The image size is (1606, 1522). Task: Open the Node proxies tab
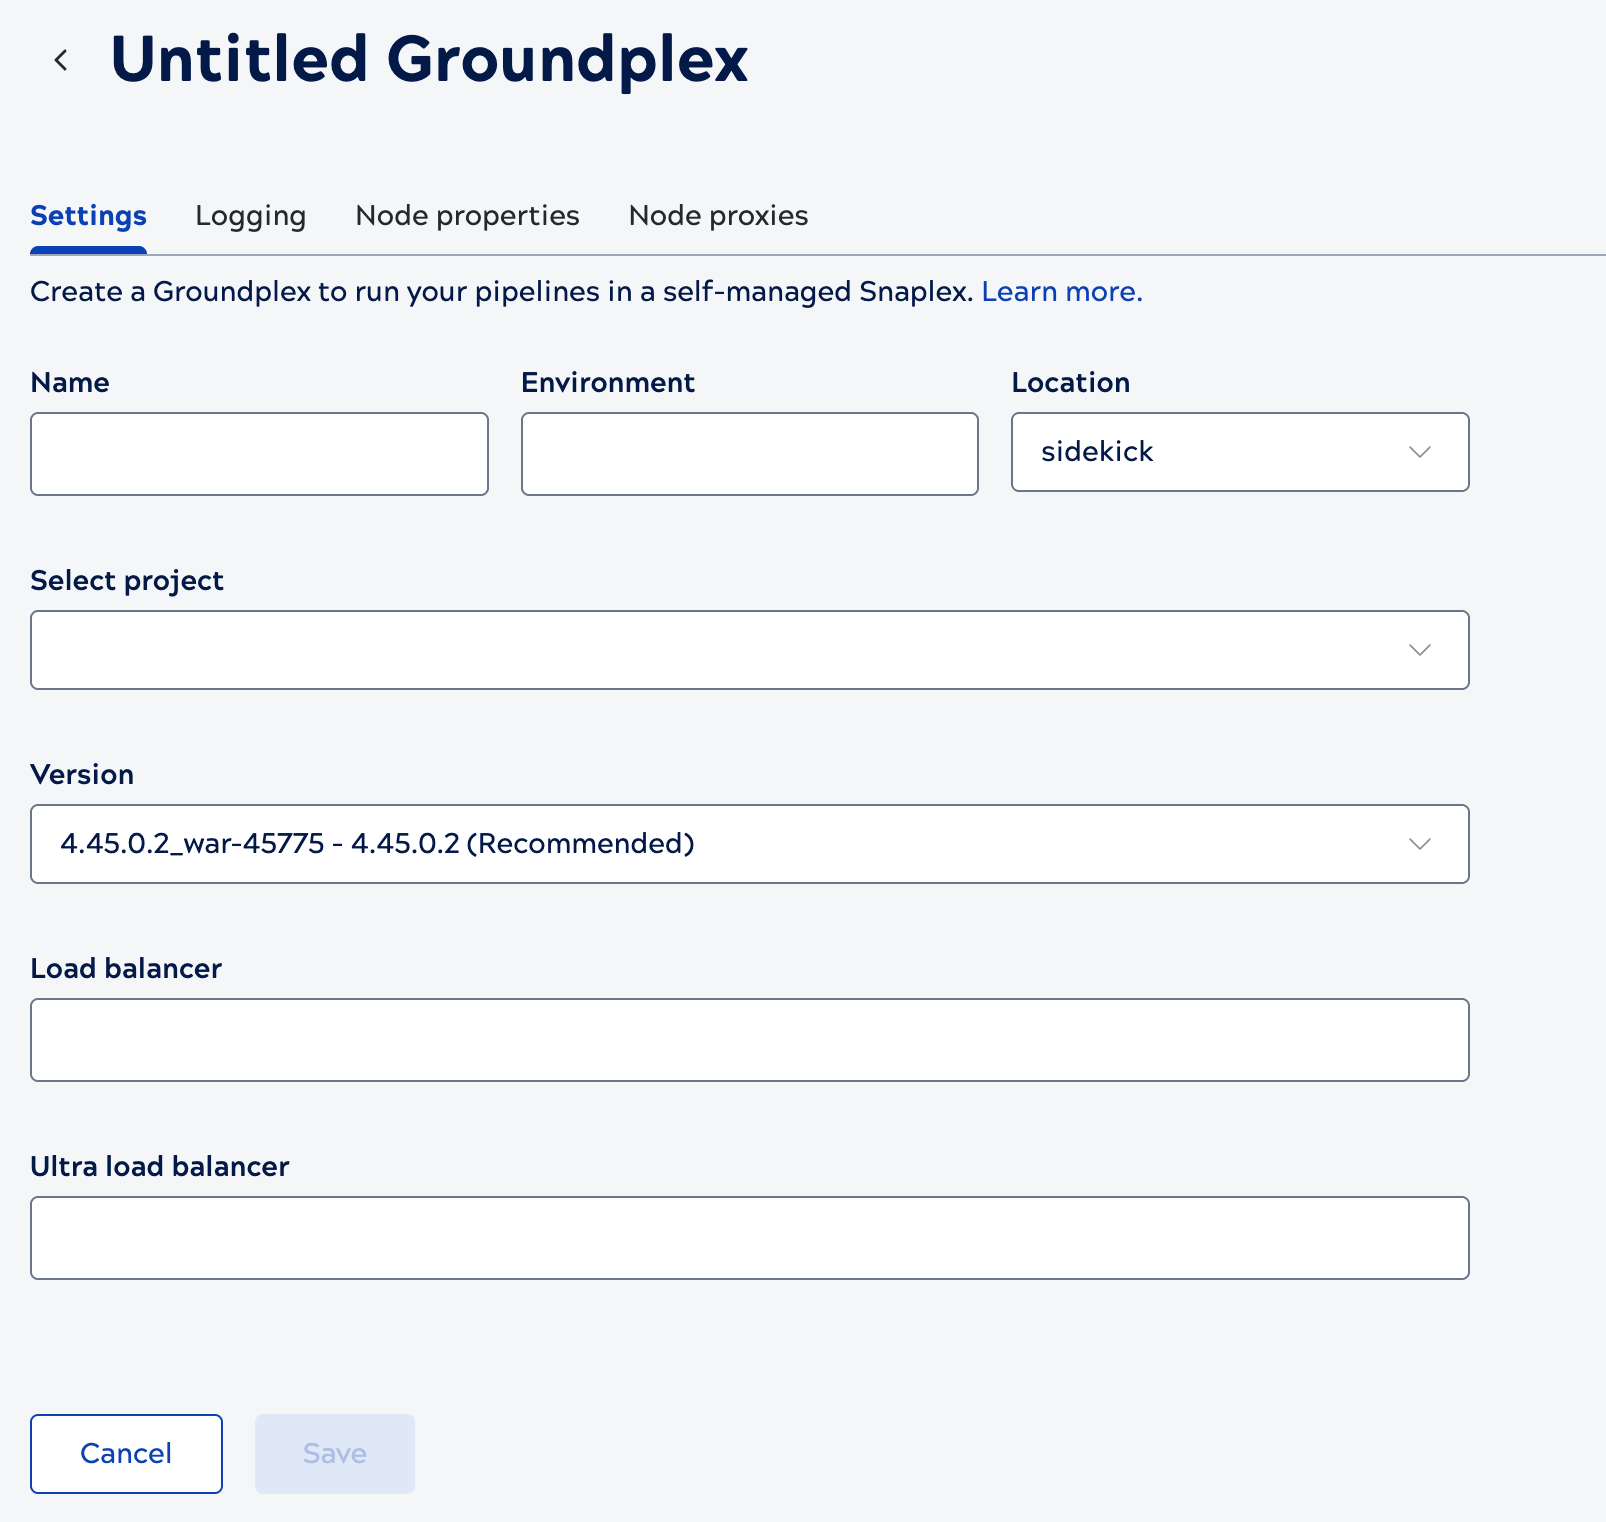coord(718,216)
